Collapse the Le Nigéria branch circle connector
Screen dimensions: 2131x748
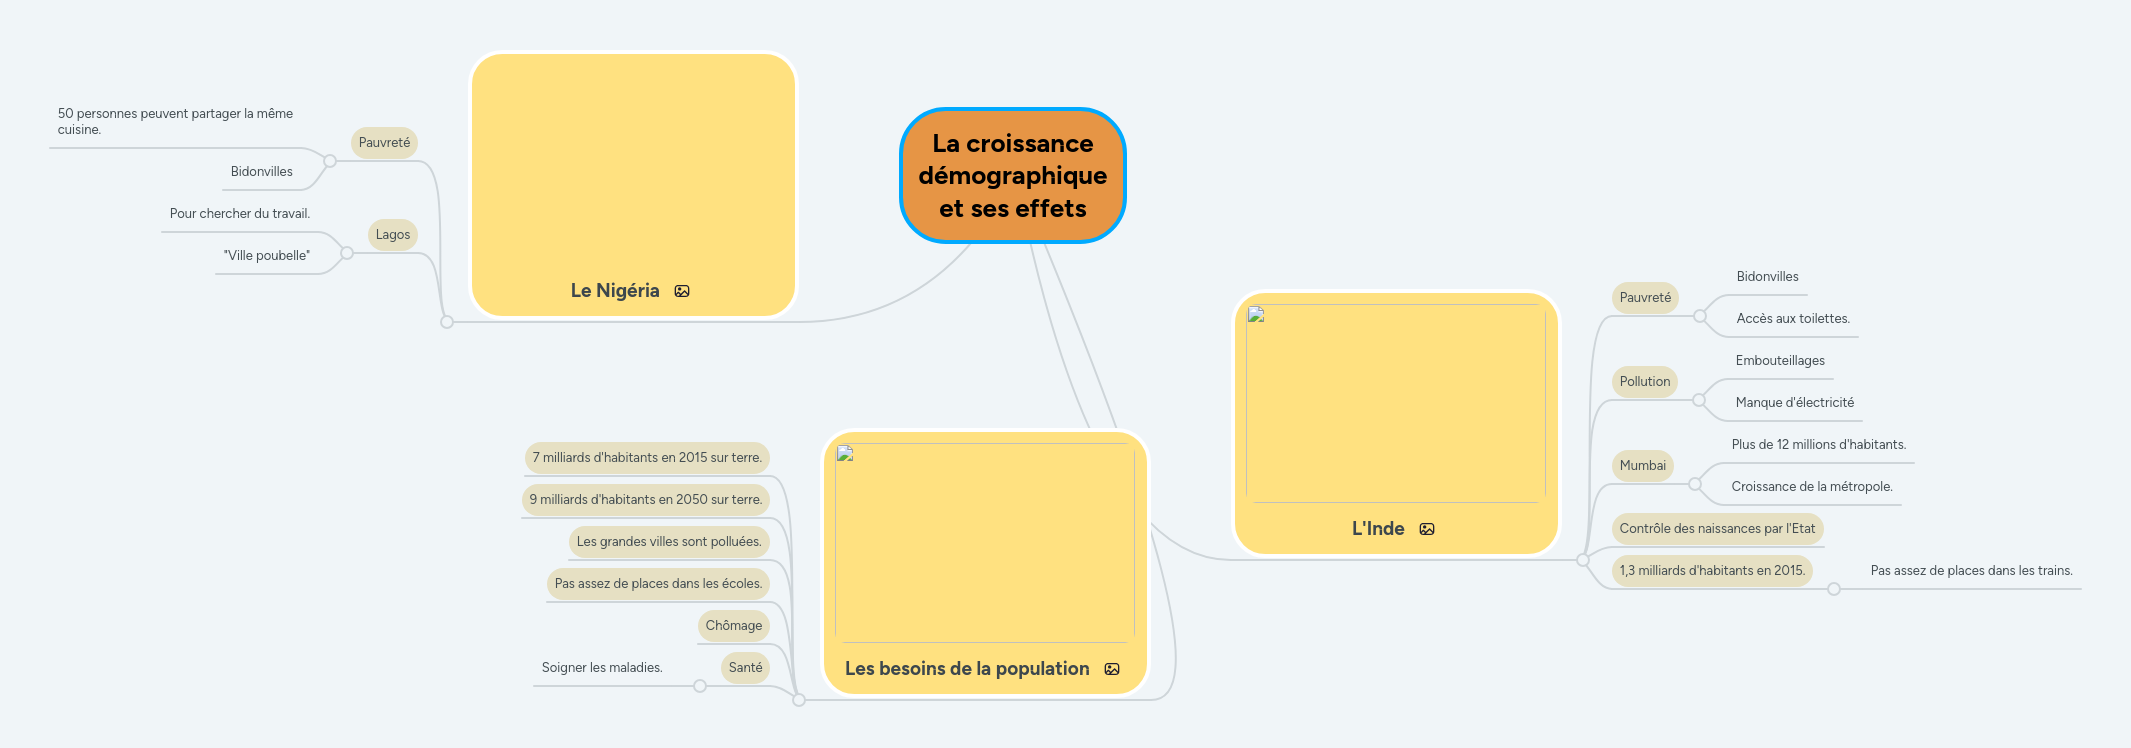(x=447, y=322)
